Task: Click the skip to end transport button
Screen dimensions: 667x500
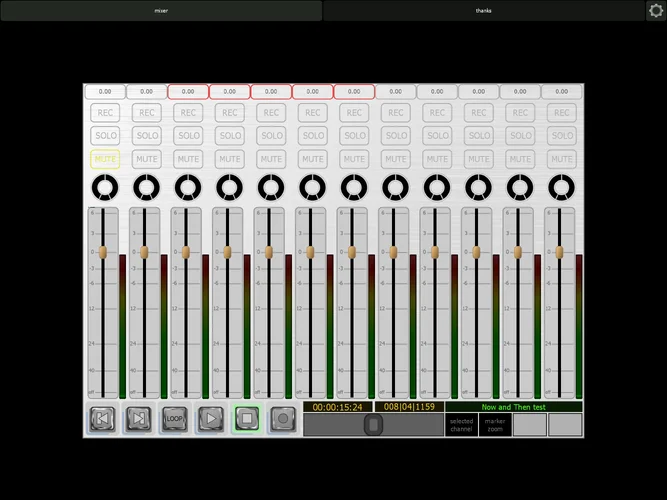Action: [x=139, y=418]
